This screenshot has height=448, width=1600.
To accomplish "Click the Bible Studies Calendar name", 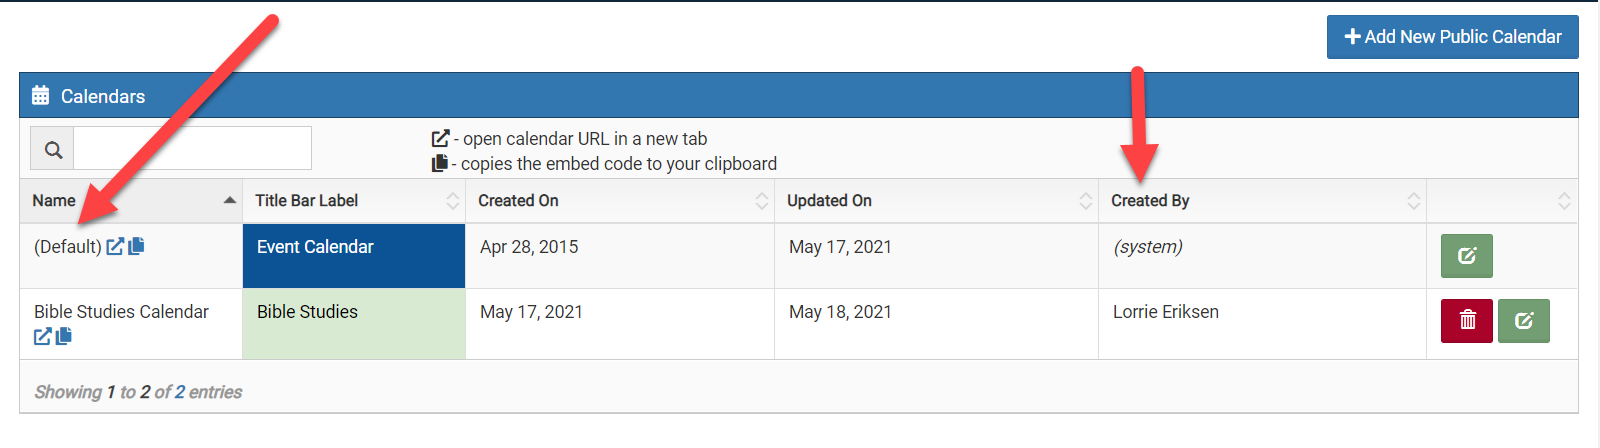I will click(x=121, y=312).
